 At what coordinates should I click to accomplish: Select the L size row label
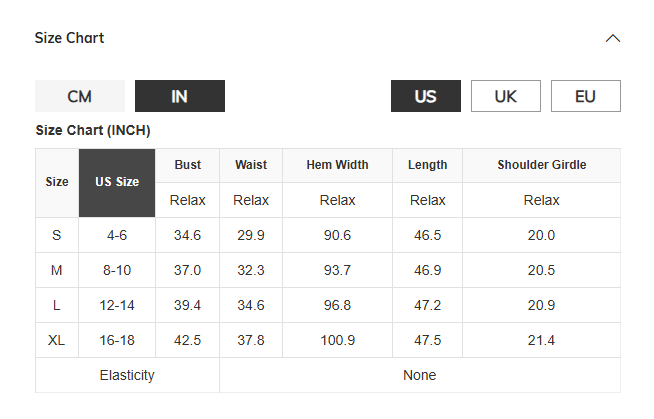coord(57,305)
